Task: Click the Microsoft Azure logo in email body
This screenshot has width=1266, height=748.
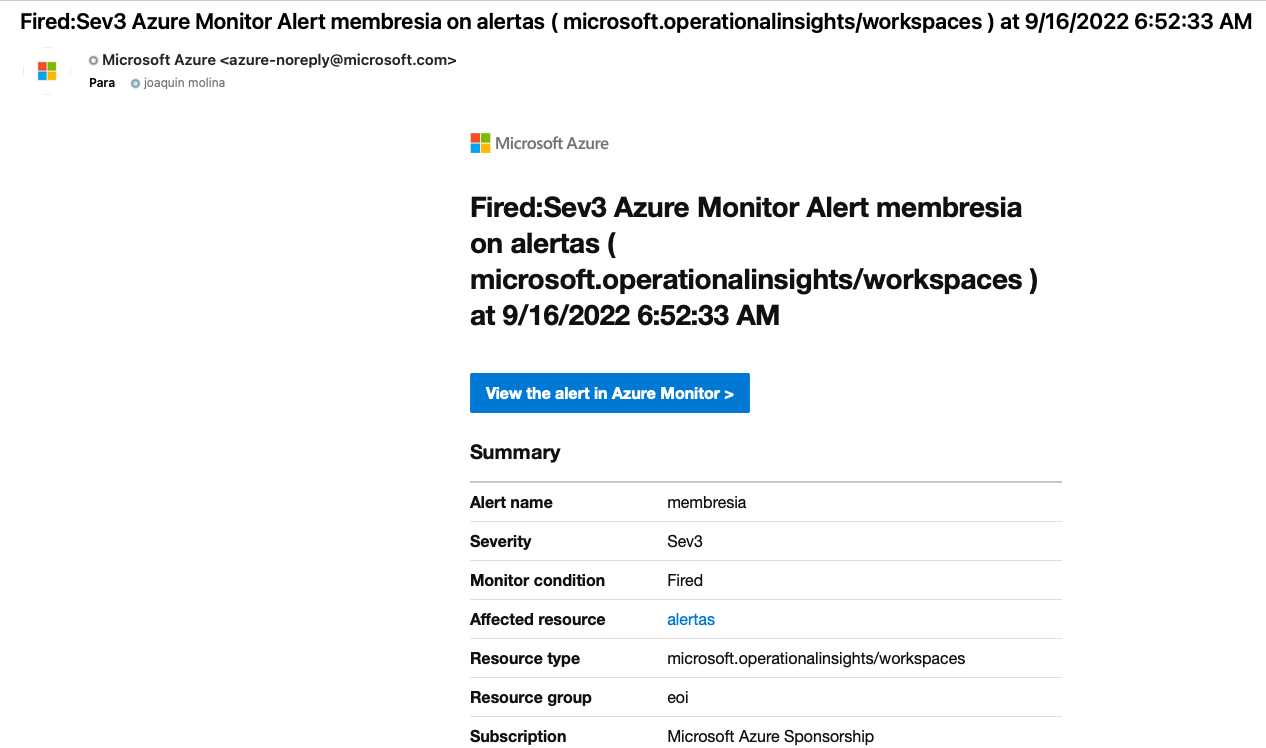Action: tap(539, 143)
